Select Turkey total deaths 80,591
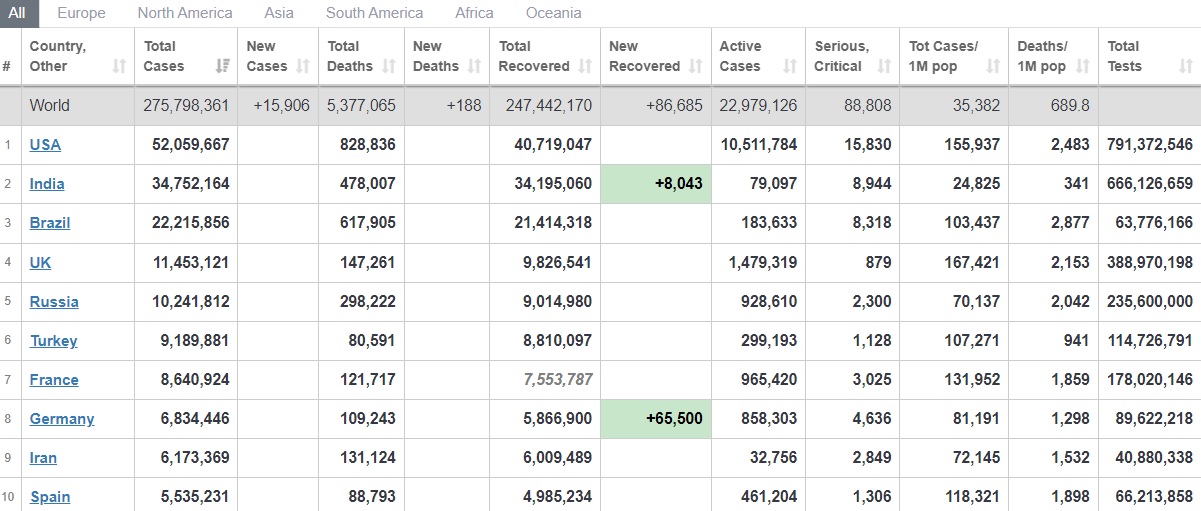Viewport: 1201px width, 511px height. pos(369,341)
